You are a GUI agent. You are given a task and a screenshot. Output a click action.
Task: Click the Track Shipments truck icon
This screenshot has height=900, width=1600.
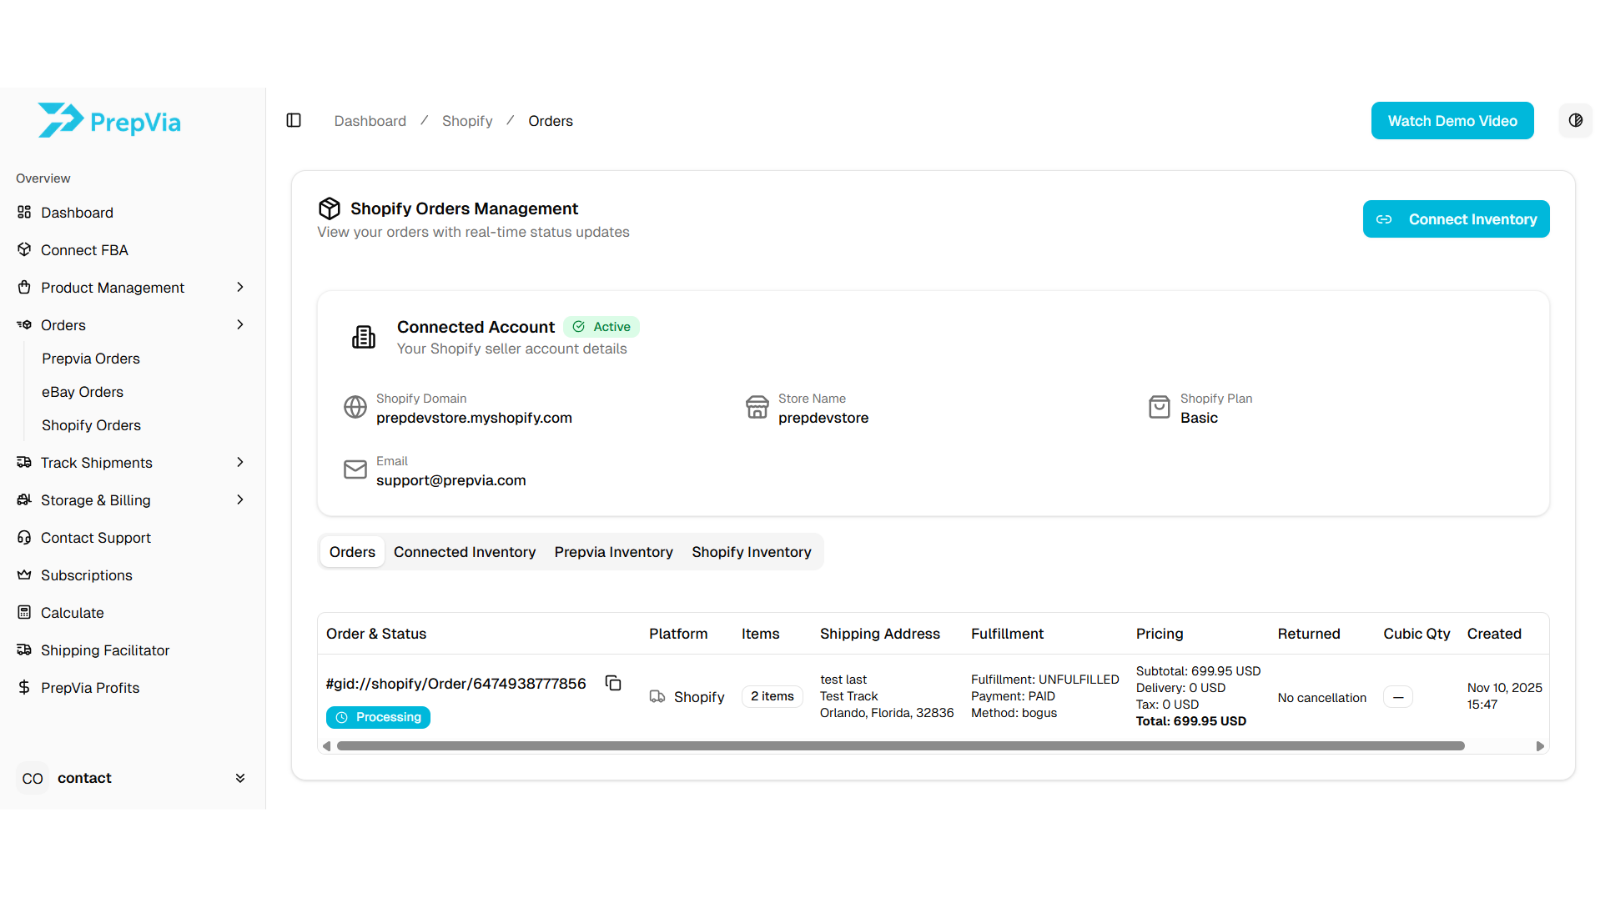(24, 463)
